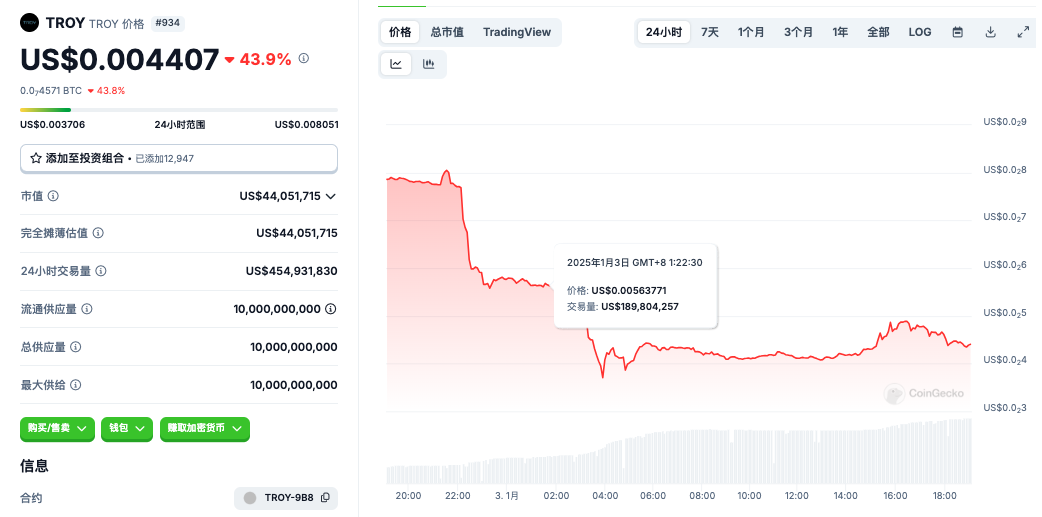1042x517 pixels.
Task: Click the 04:00 x-axis label
Action: 605,496
